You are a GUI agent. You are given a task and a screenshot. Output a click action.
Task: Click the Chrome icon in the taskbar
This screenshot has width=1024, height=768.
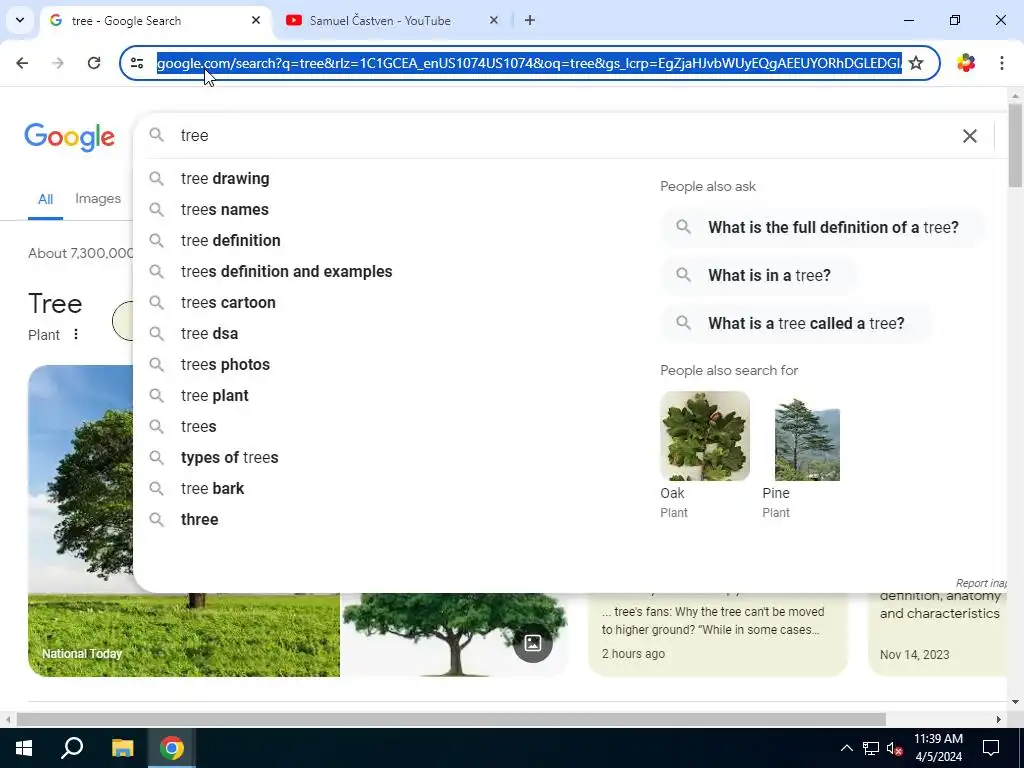click(x=172, y=748)
